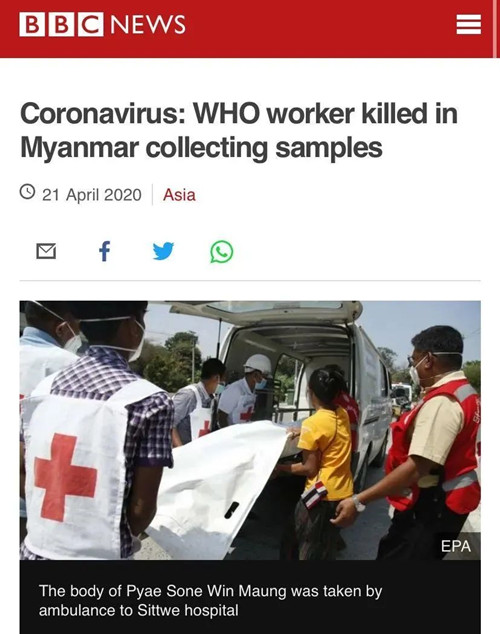Open the Asia section link

click(179, 195)
